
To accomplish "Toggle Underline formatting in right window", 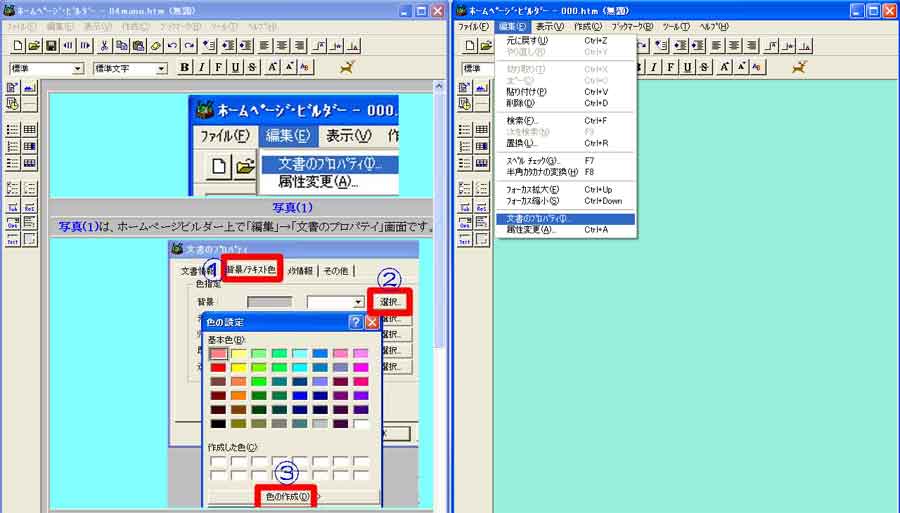I will 685,68.
